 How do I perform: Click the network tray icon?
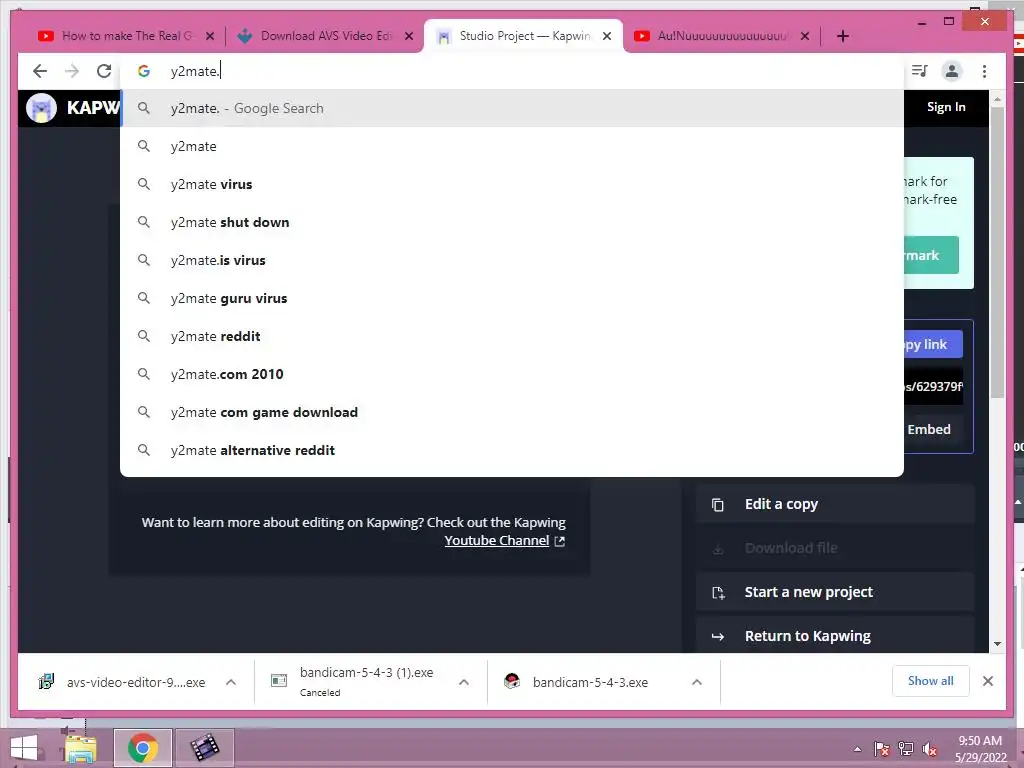click(905, 749)
